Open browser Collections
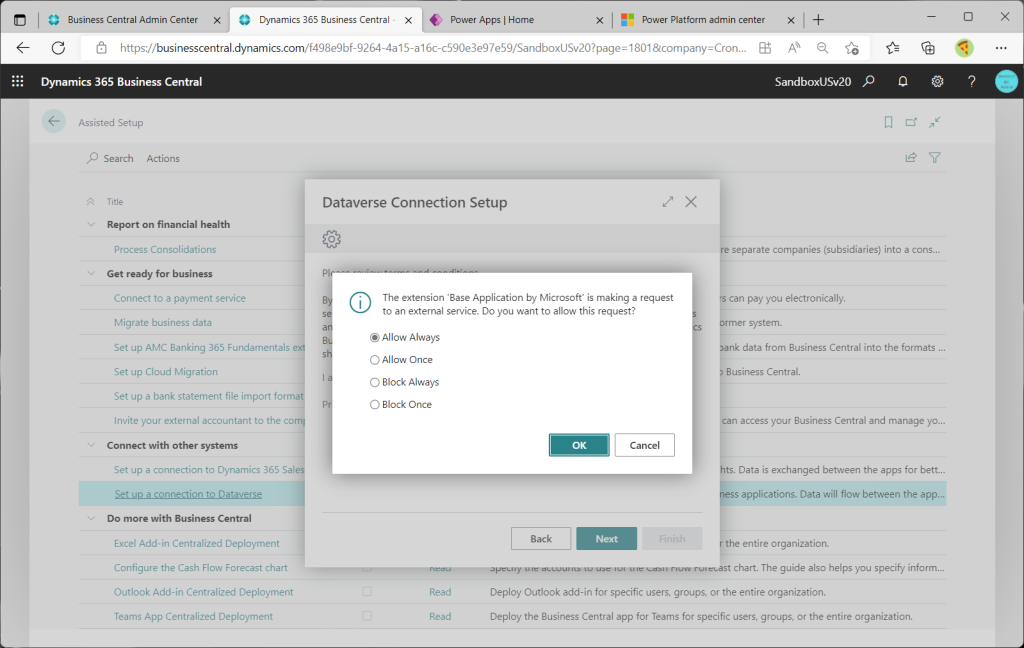 click(928, 48)
